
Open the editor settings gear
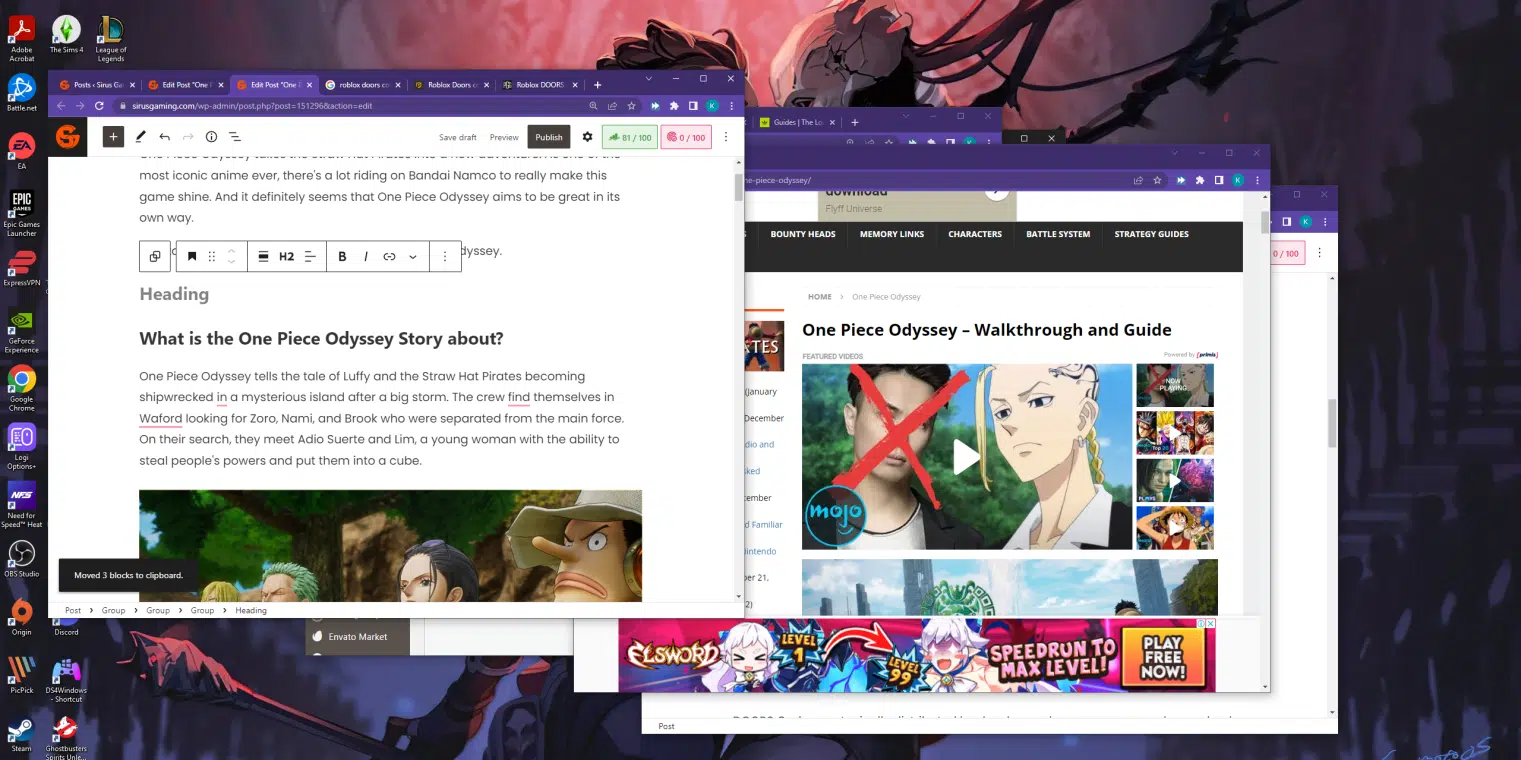[x=587, y=137]
